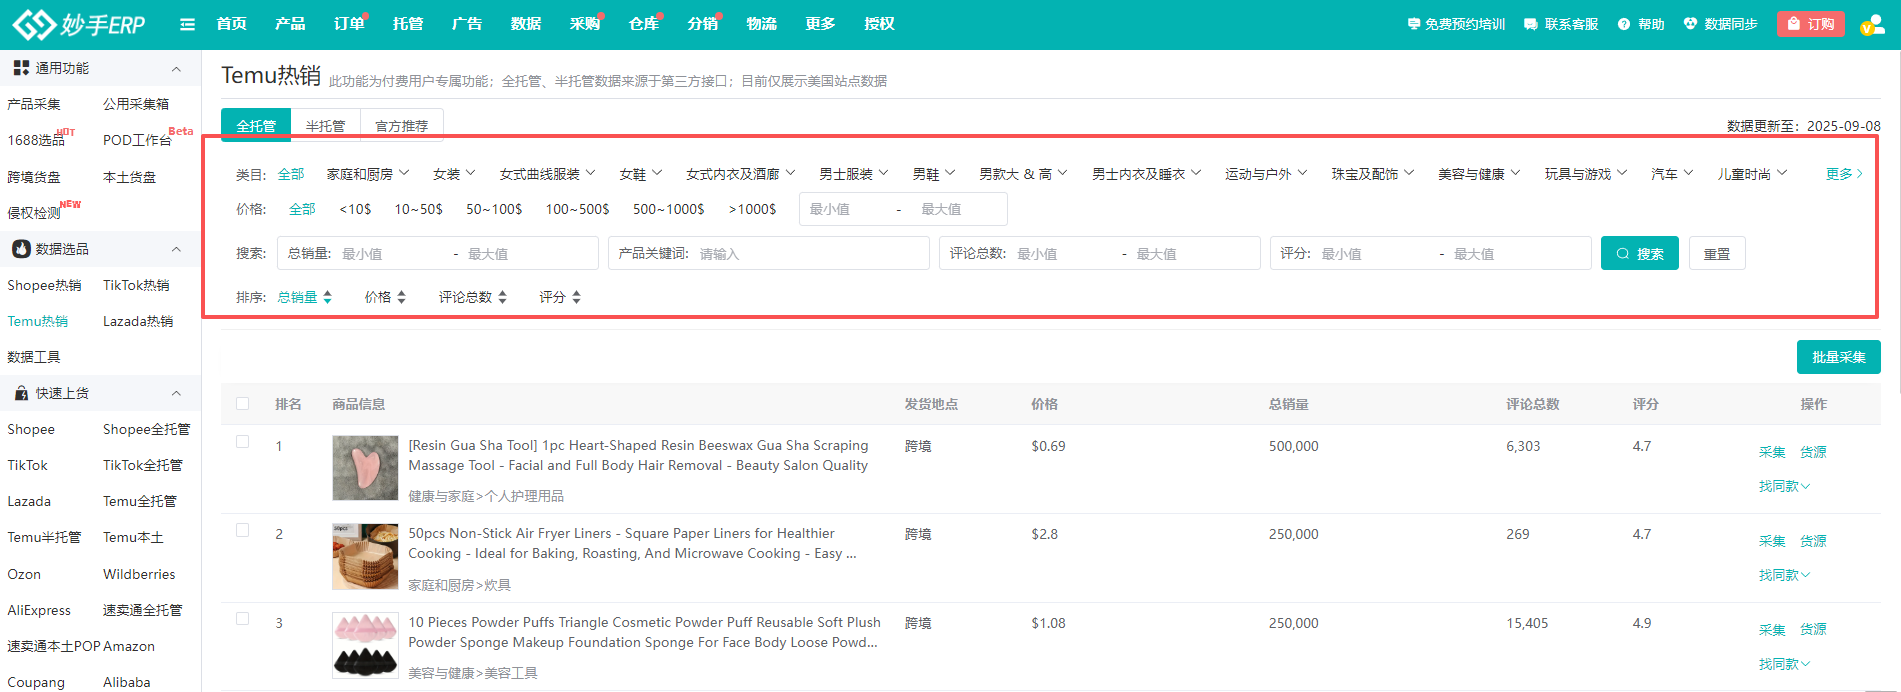This screenshot has width=1901, height=692.
Task: Open 1688选品 in sidebar
Action: tap(37, 140)
